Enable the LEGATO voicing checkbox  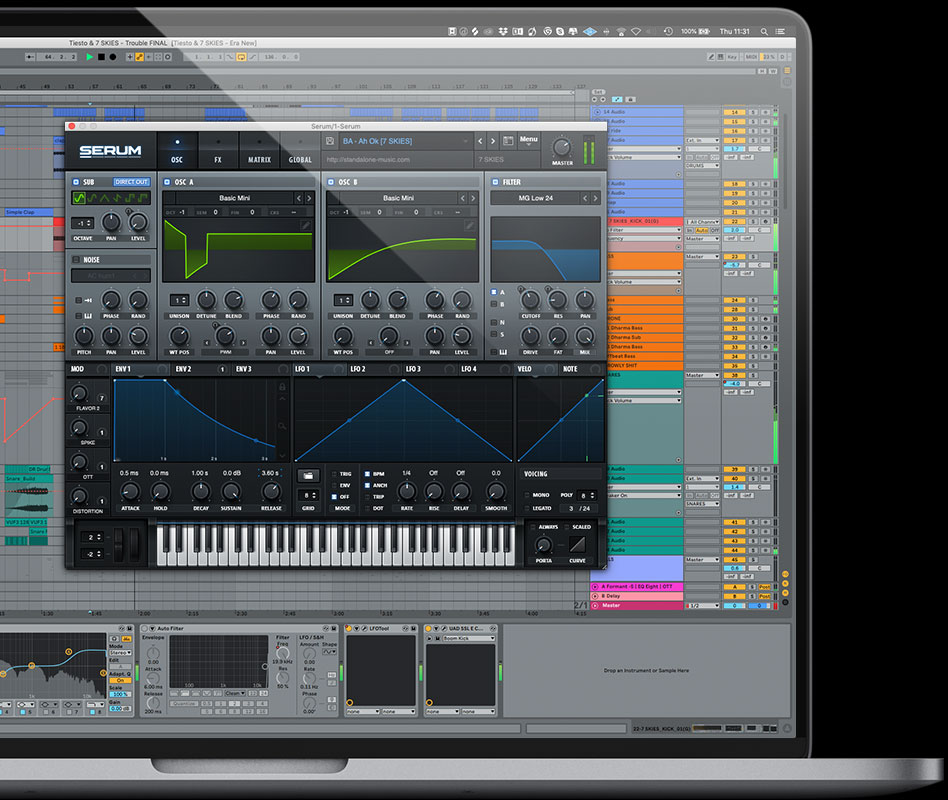pyautogui.click(x=527, y=509)
